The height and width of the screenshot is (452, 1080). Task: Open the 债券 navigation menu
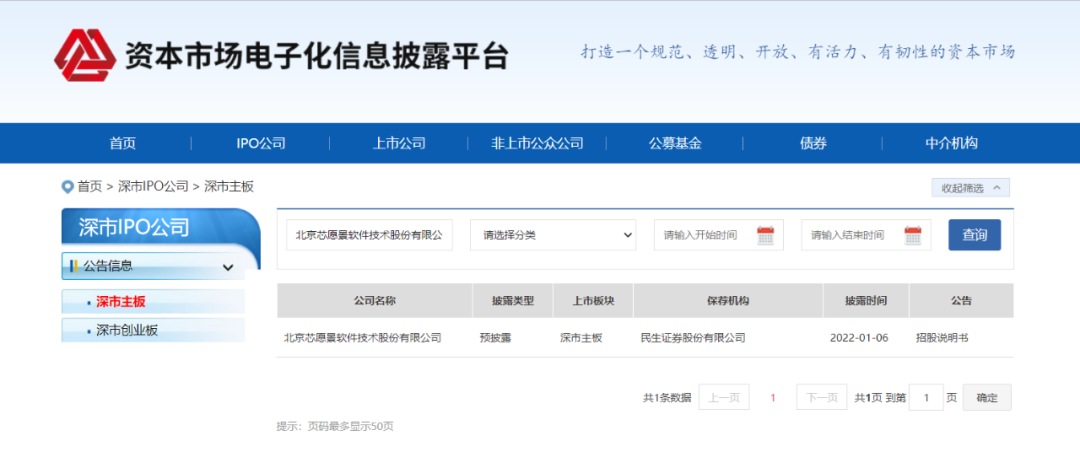(813, 143)
